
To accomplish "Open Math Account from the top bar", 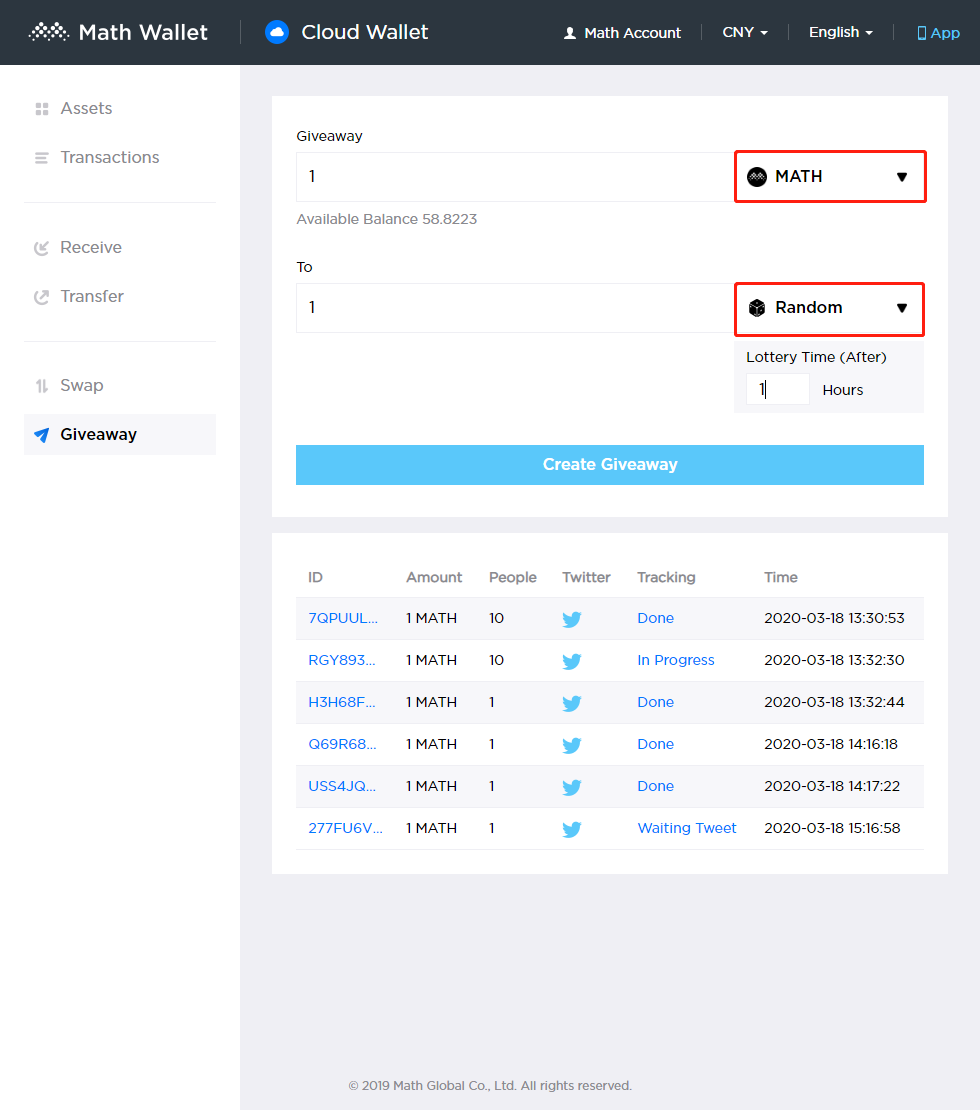I will tap(622, 32).
